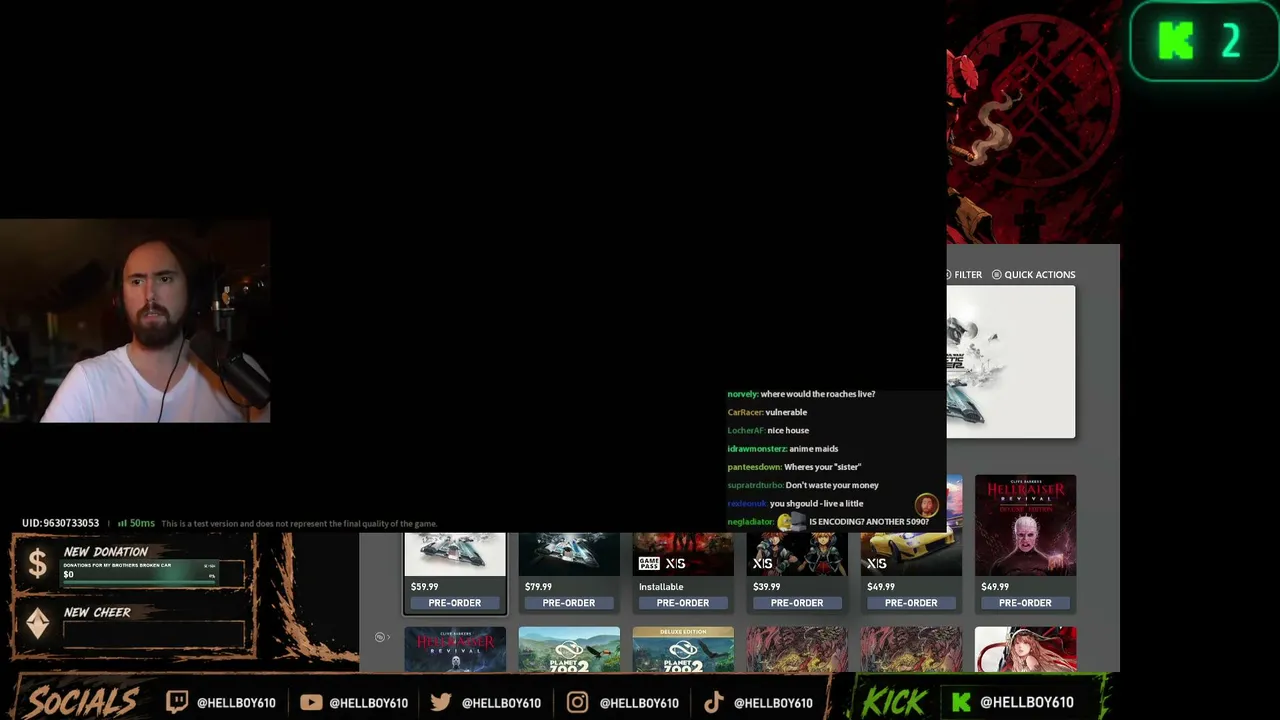Click LocherAF's 'nice house' chat message
Screen dimensions: 1280x720
click(768, 430)
